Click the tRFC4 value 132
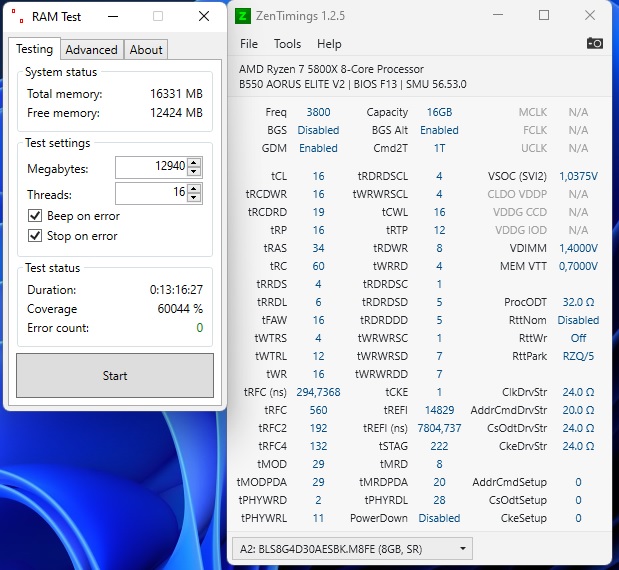 [x=318, y=446]
